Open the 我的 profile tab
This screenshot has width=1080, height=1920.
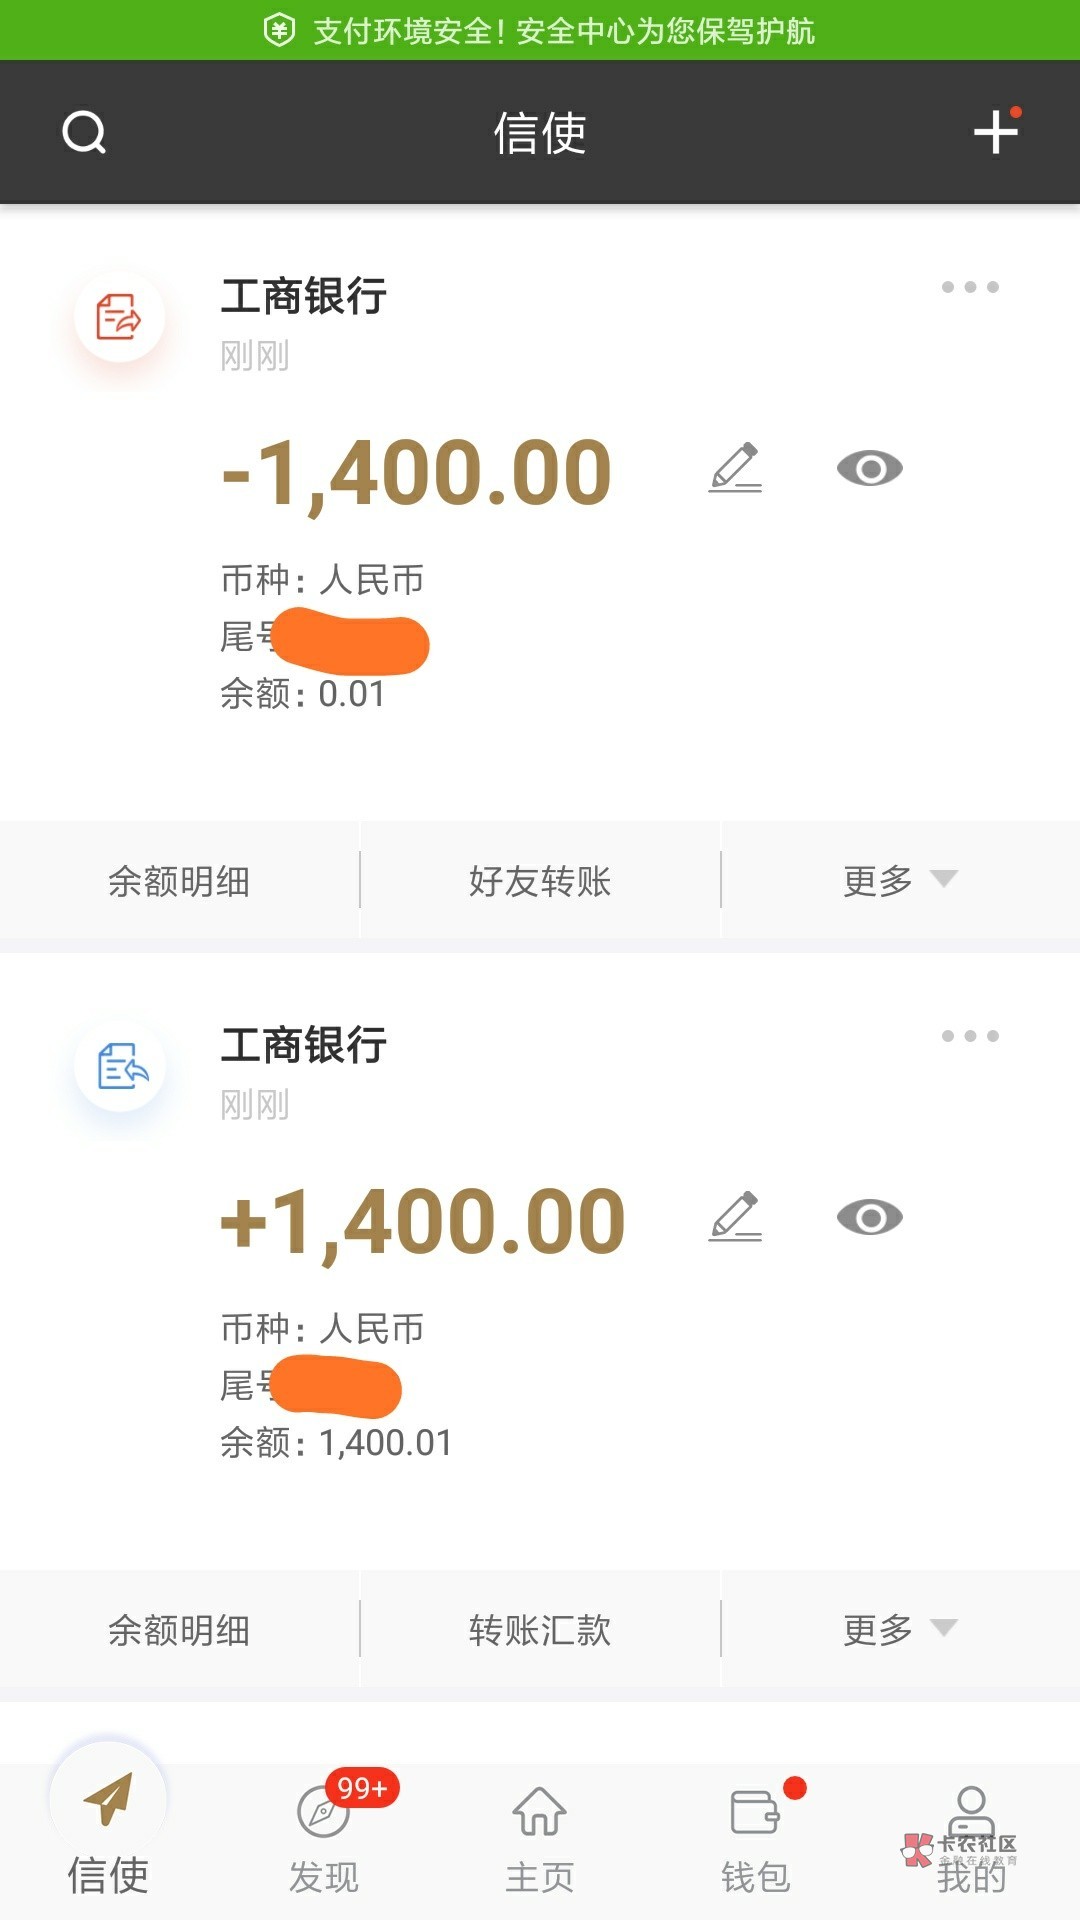971,1838
